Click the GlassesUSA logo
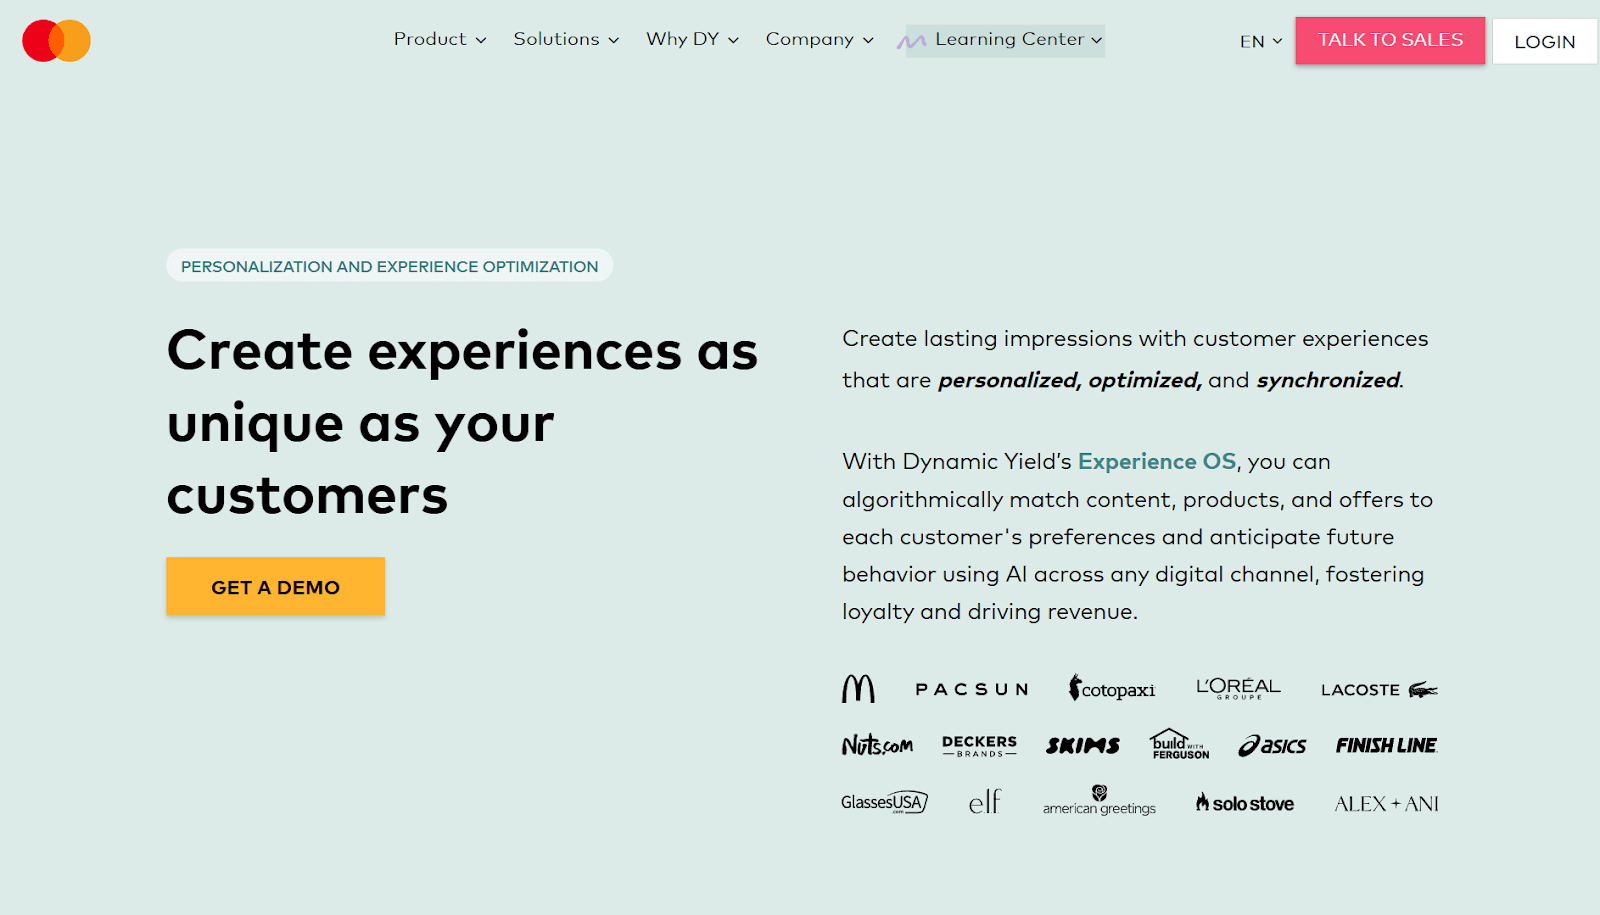The width and height of the screenshot is (1600, 915). [884, 802]
